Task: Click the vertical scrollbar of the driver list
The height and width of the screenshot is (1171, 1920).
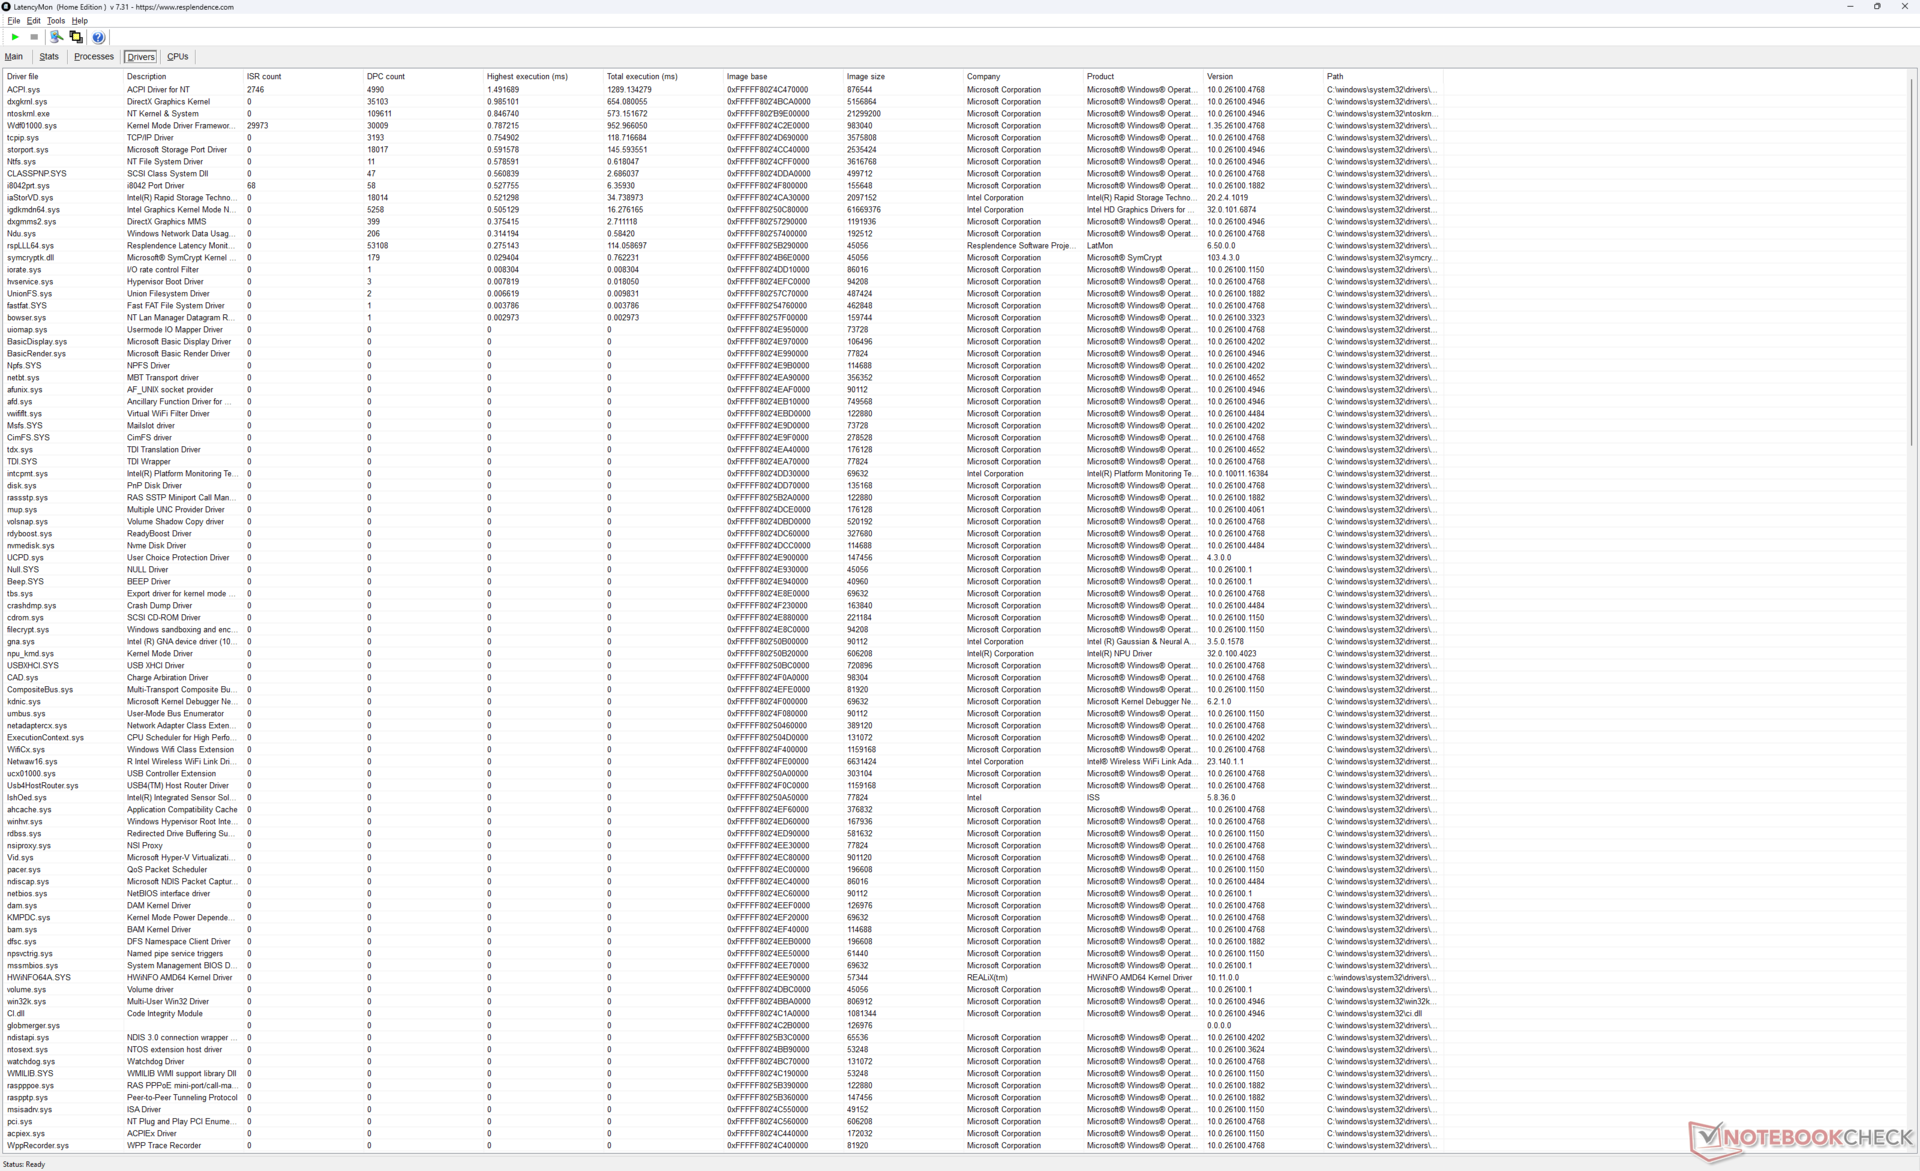Action: click(1911, 260)
